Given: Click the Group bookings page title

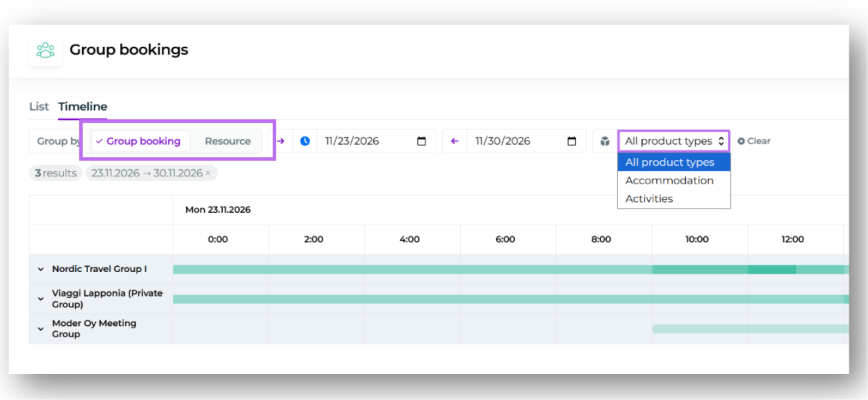Looking at the screenshot, I should coord(129,50).
